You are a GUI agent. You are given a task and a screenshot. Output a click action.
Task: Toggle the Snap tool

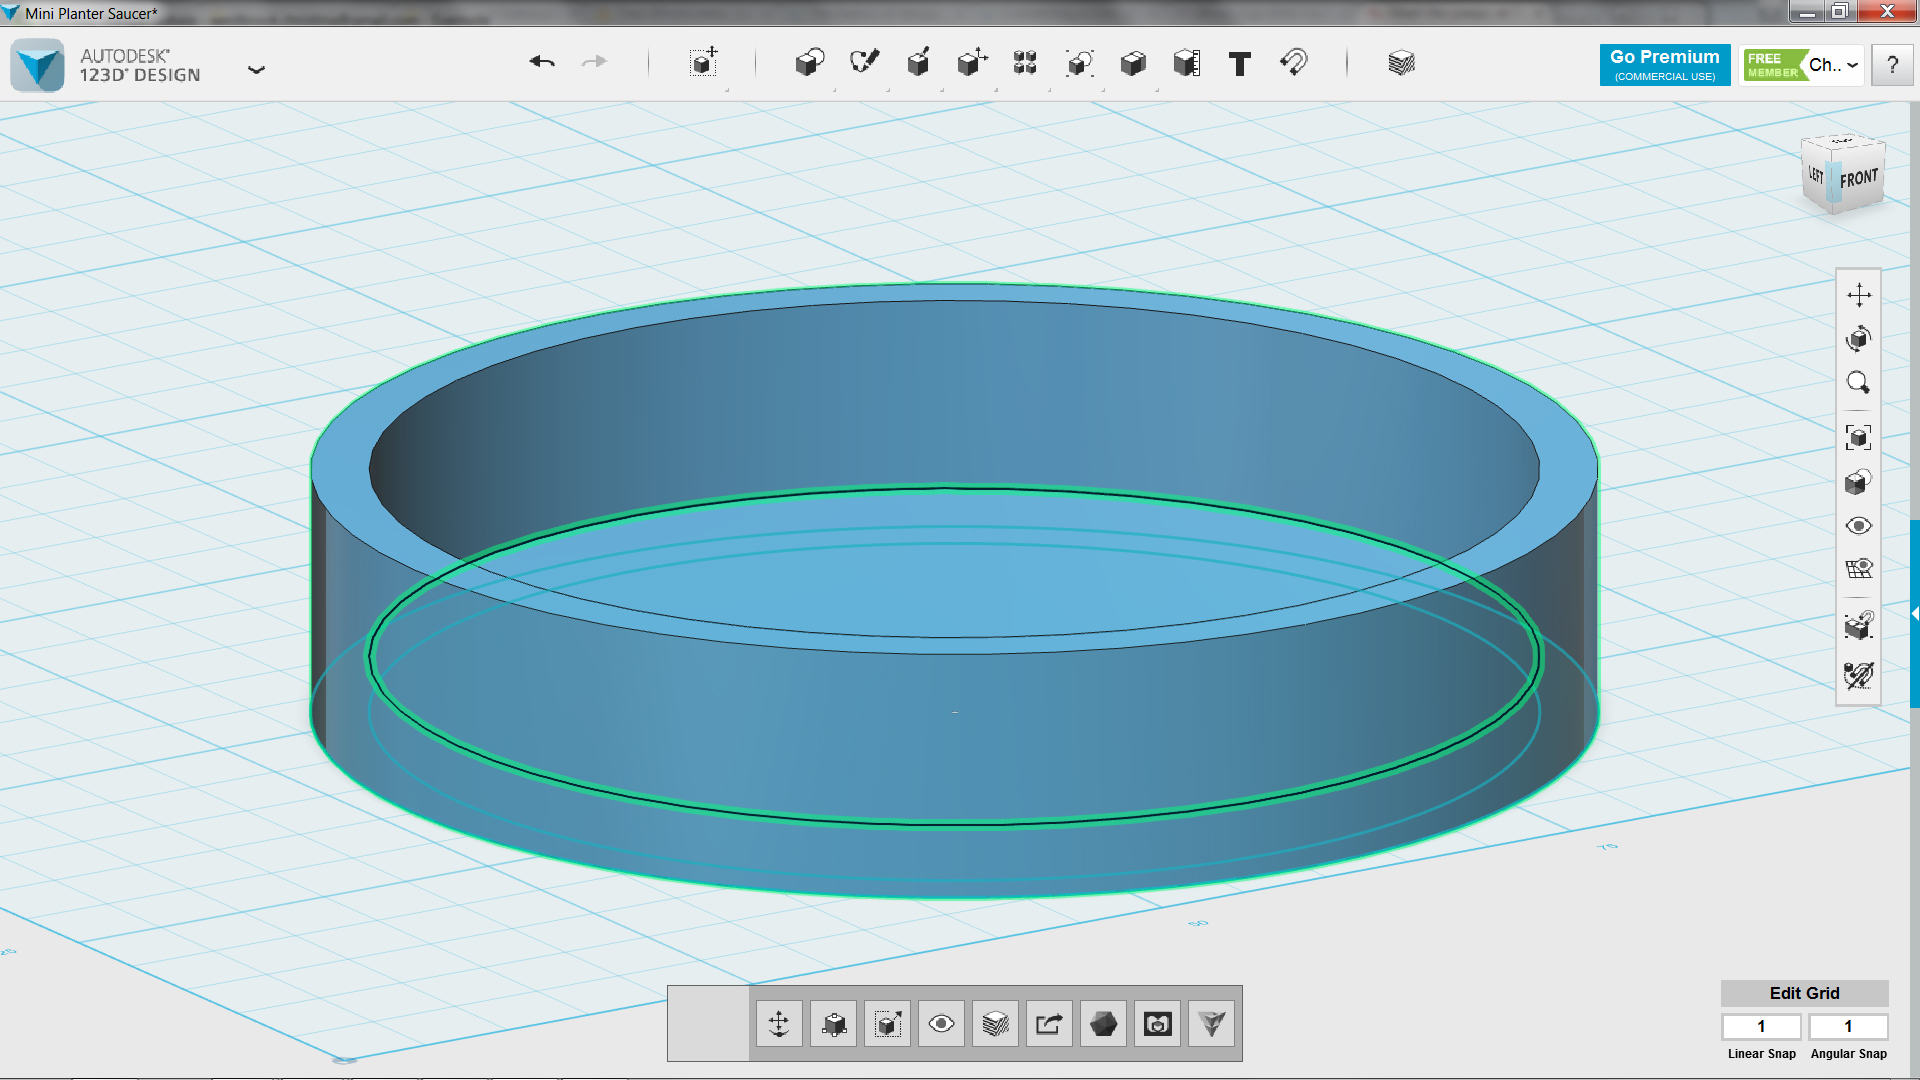pos(1294,63)
